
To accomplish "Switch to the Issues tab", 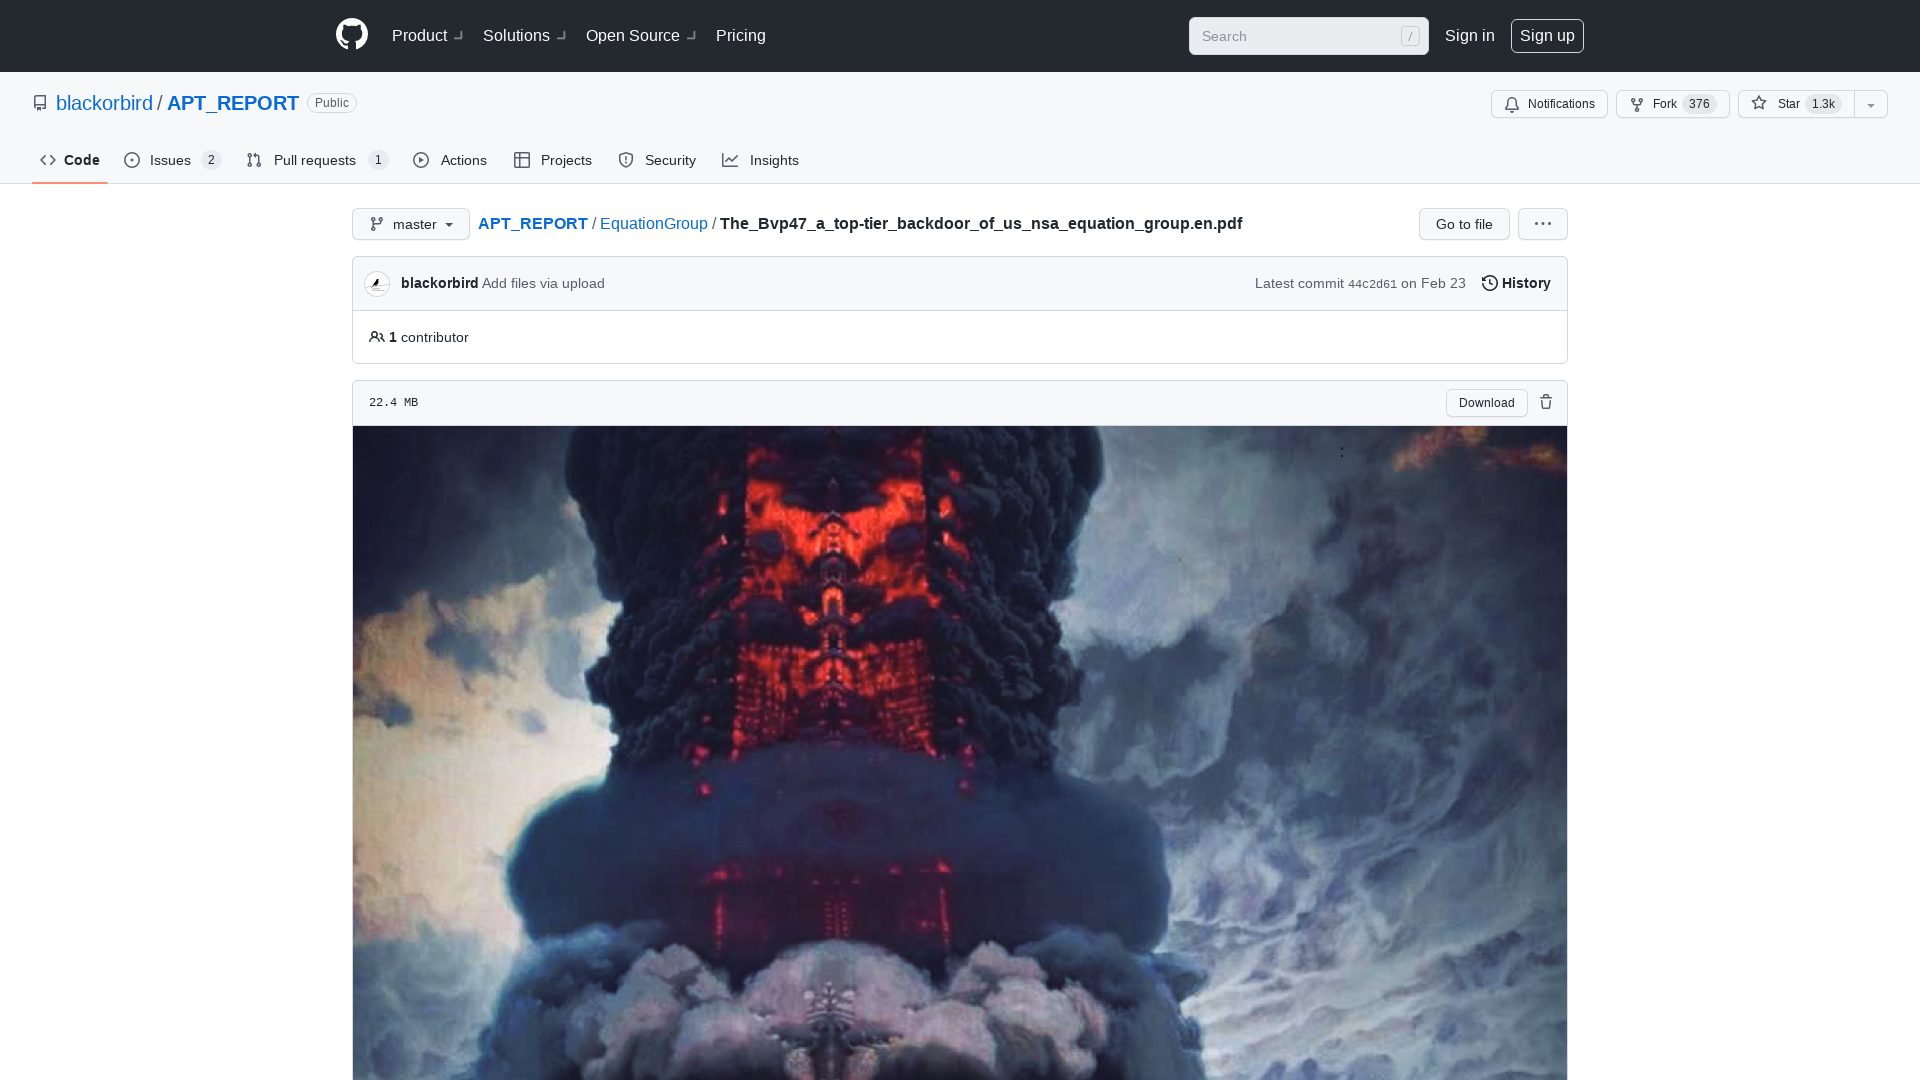I will click(172, 160).
